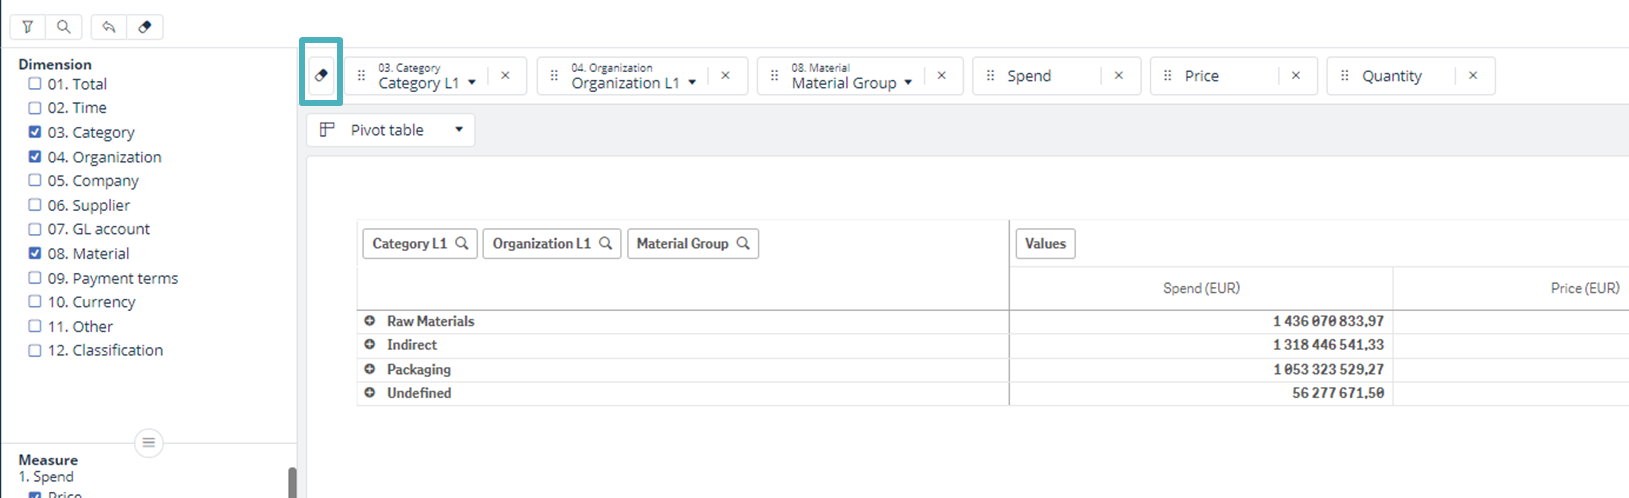Grab the drag handle on the Price chip
1629x498 pixels.
click(1167, 76)
